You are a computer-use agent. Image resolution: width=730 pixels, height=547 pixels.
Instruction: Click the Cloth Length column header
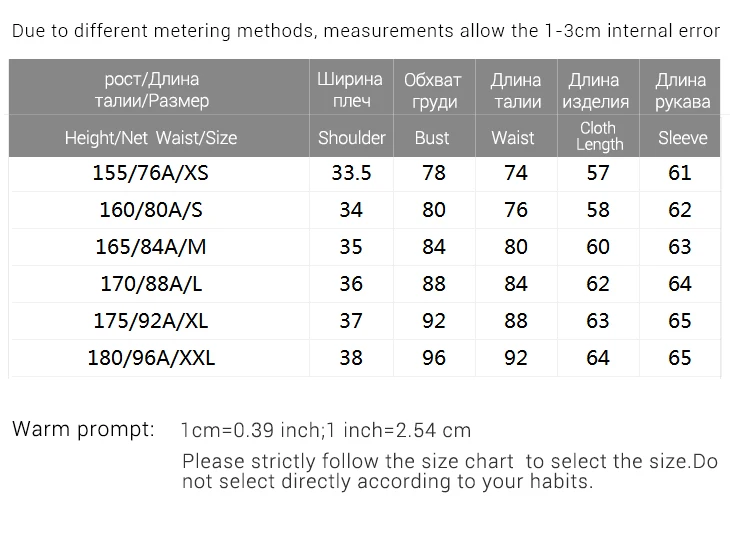coord(599,136)
